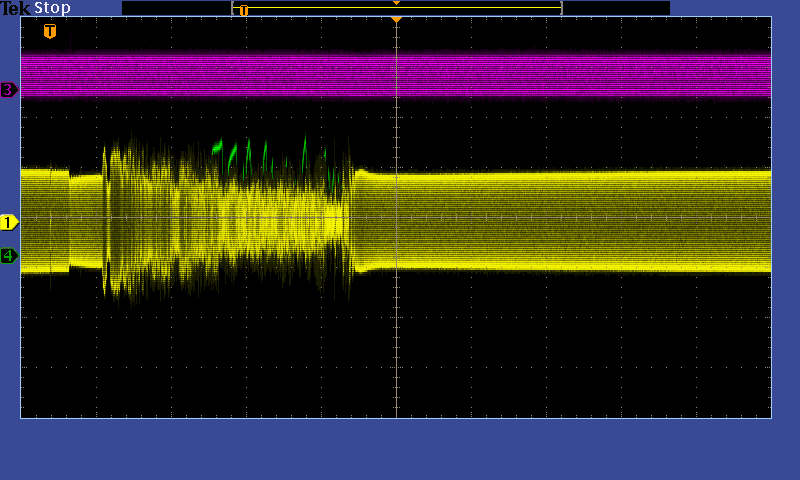Click right bracket of the record view bar
Viewport: 800px width, 480px height.
561,8
